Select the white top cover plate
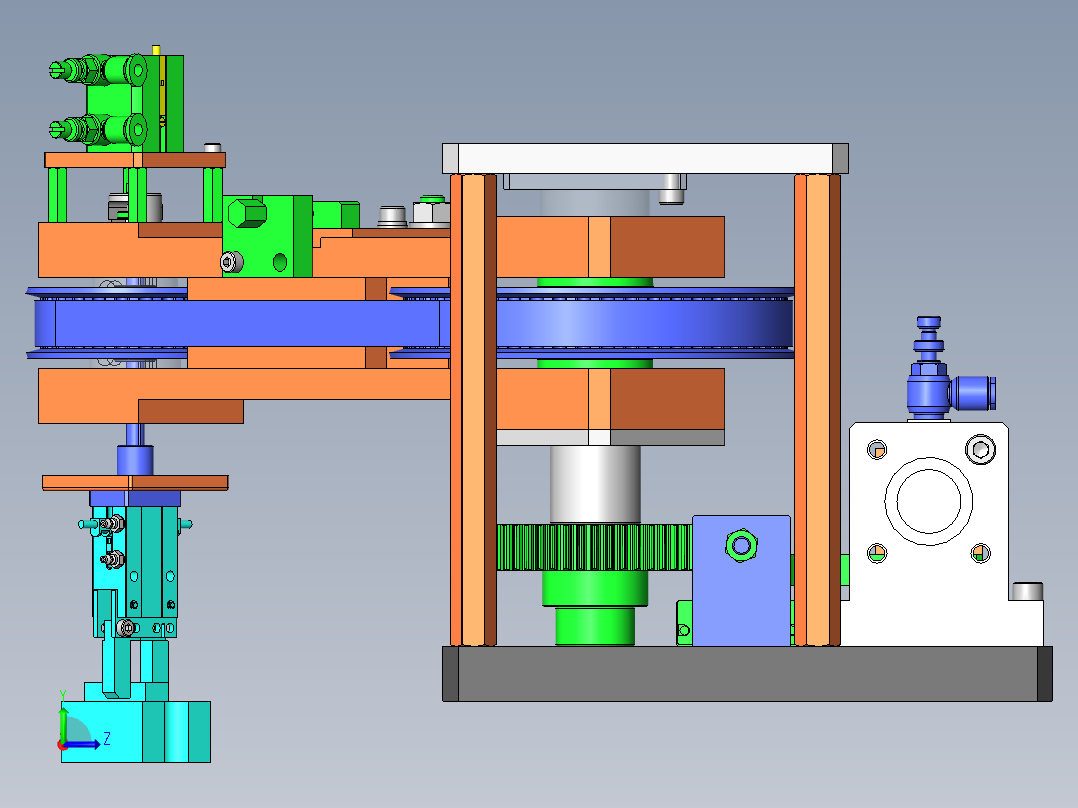1078x808 pixels. (645, 157)
